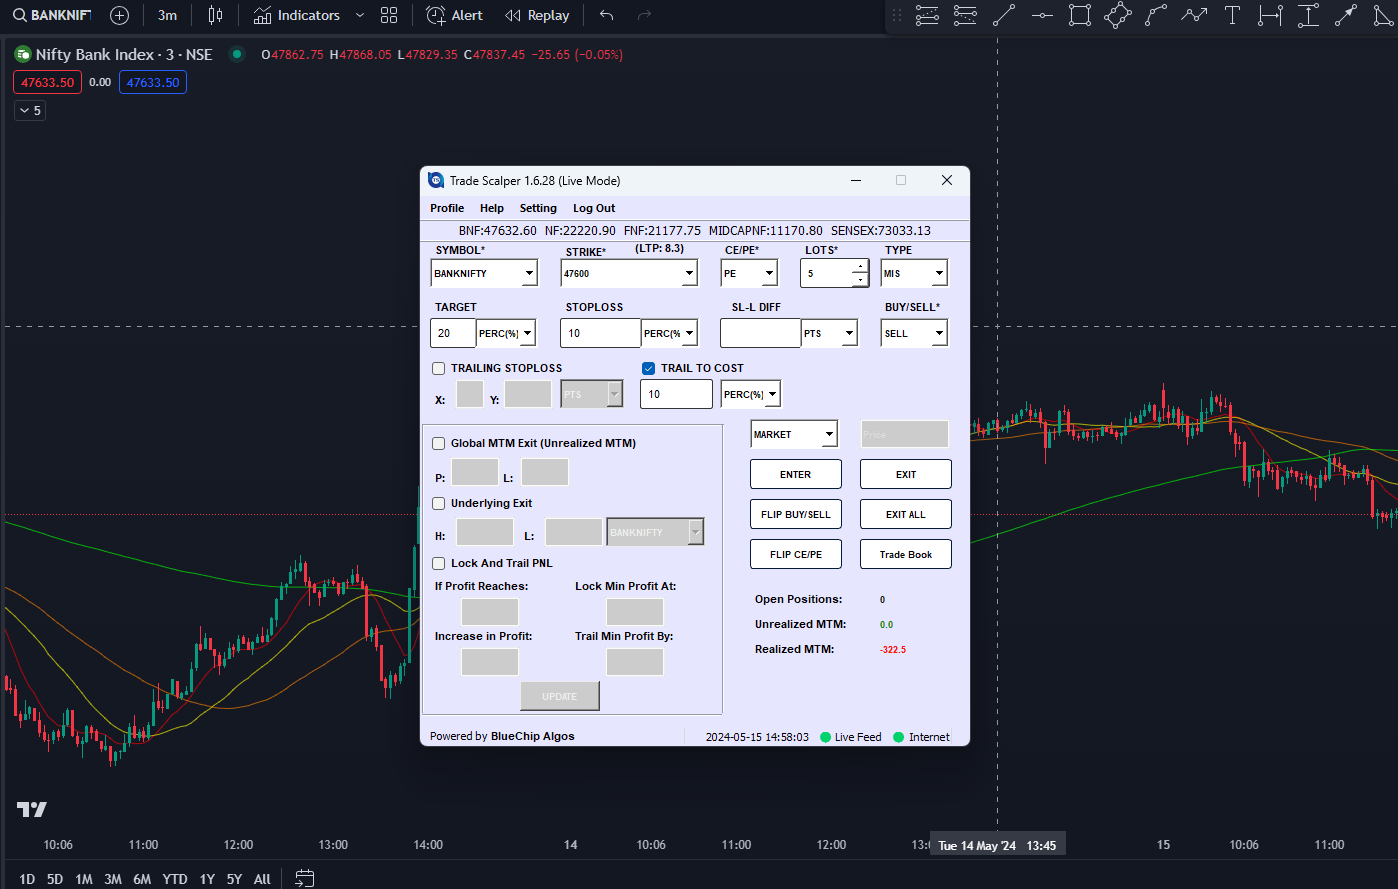The image size is (1398, 889).
Task: Open the SYMBOL dropdown showing BANKNIFTY
Action: [x=484, y=273]
